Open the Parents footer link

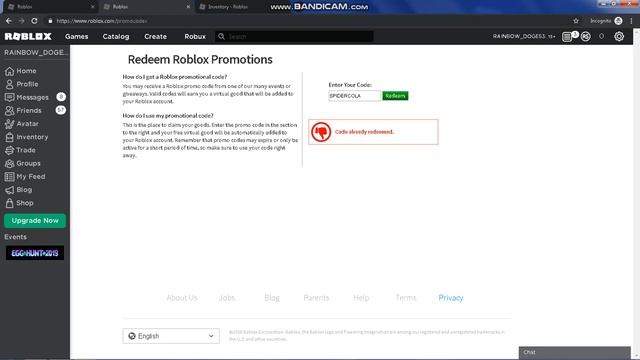316,298
